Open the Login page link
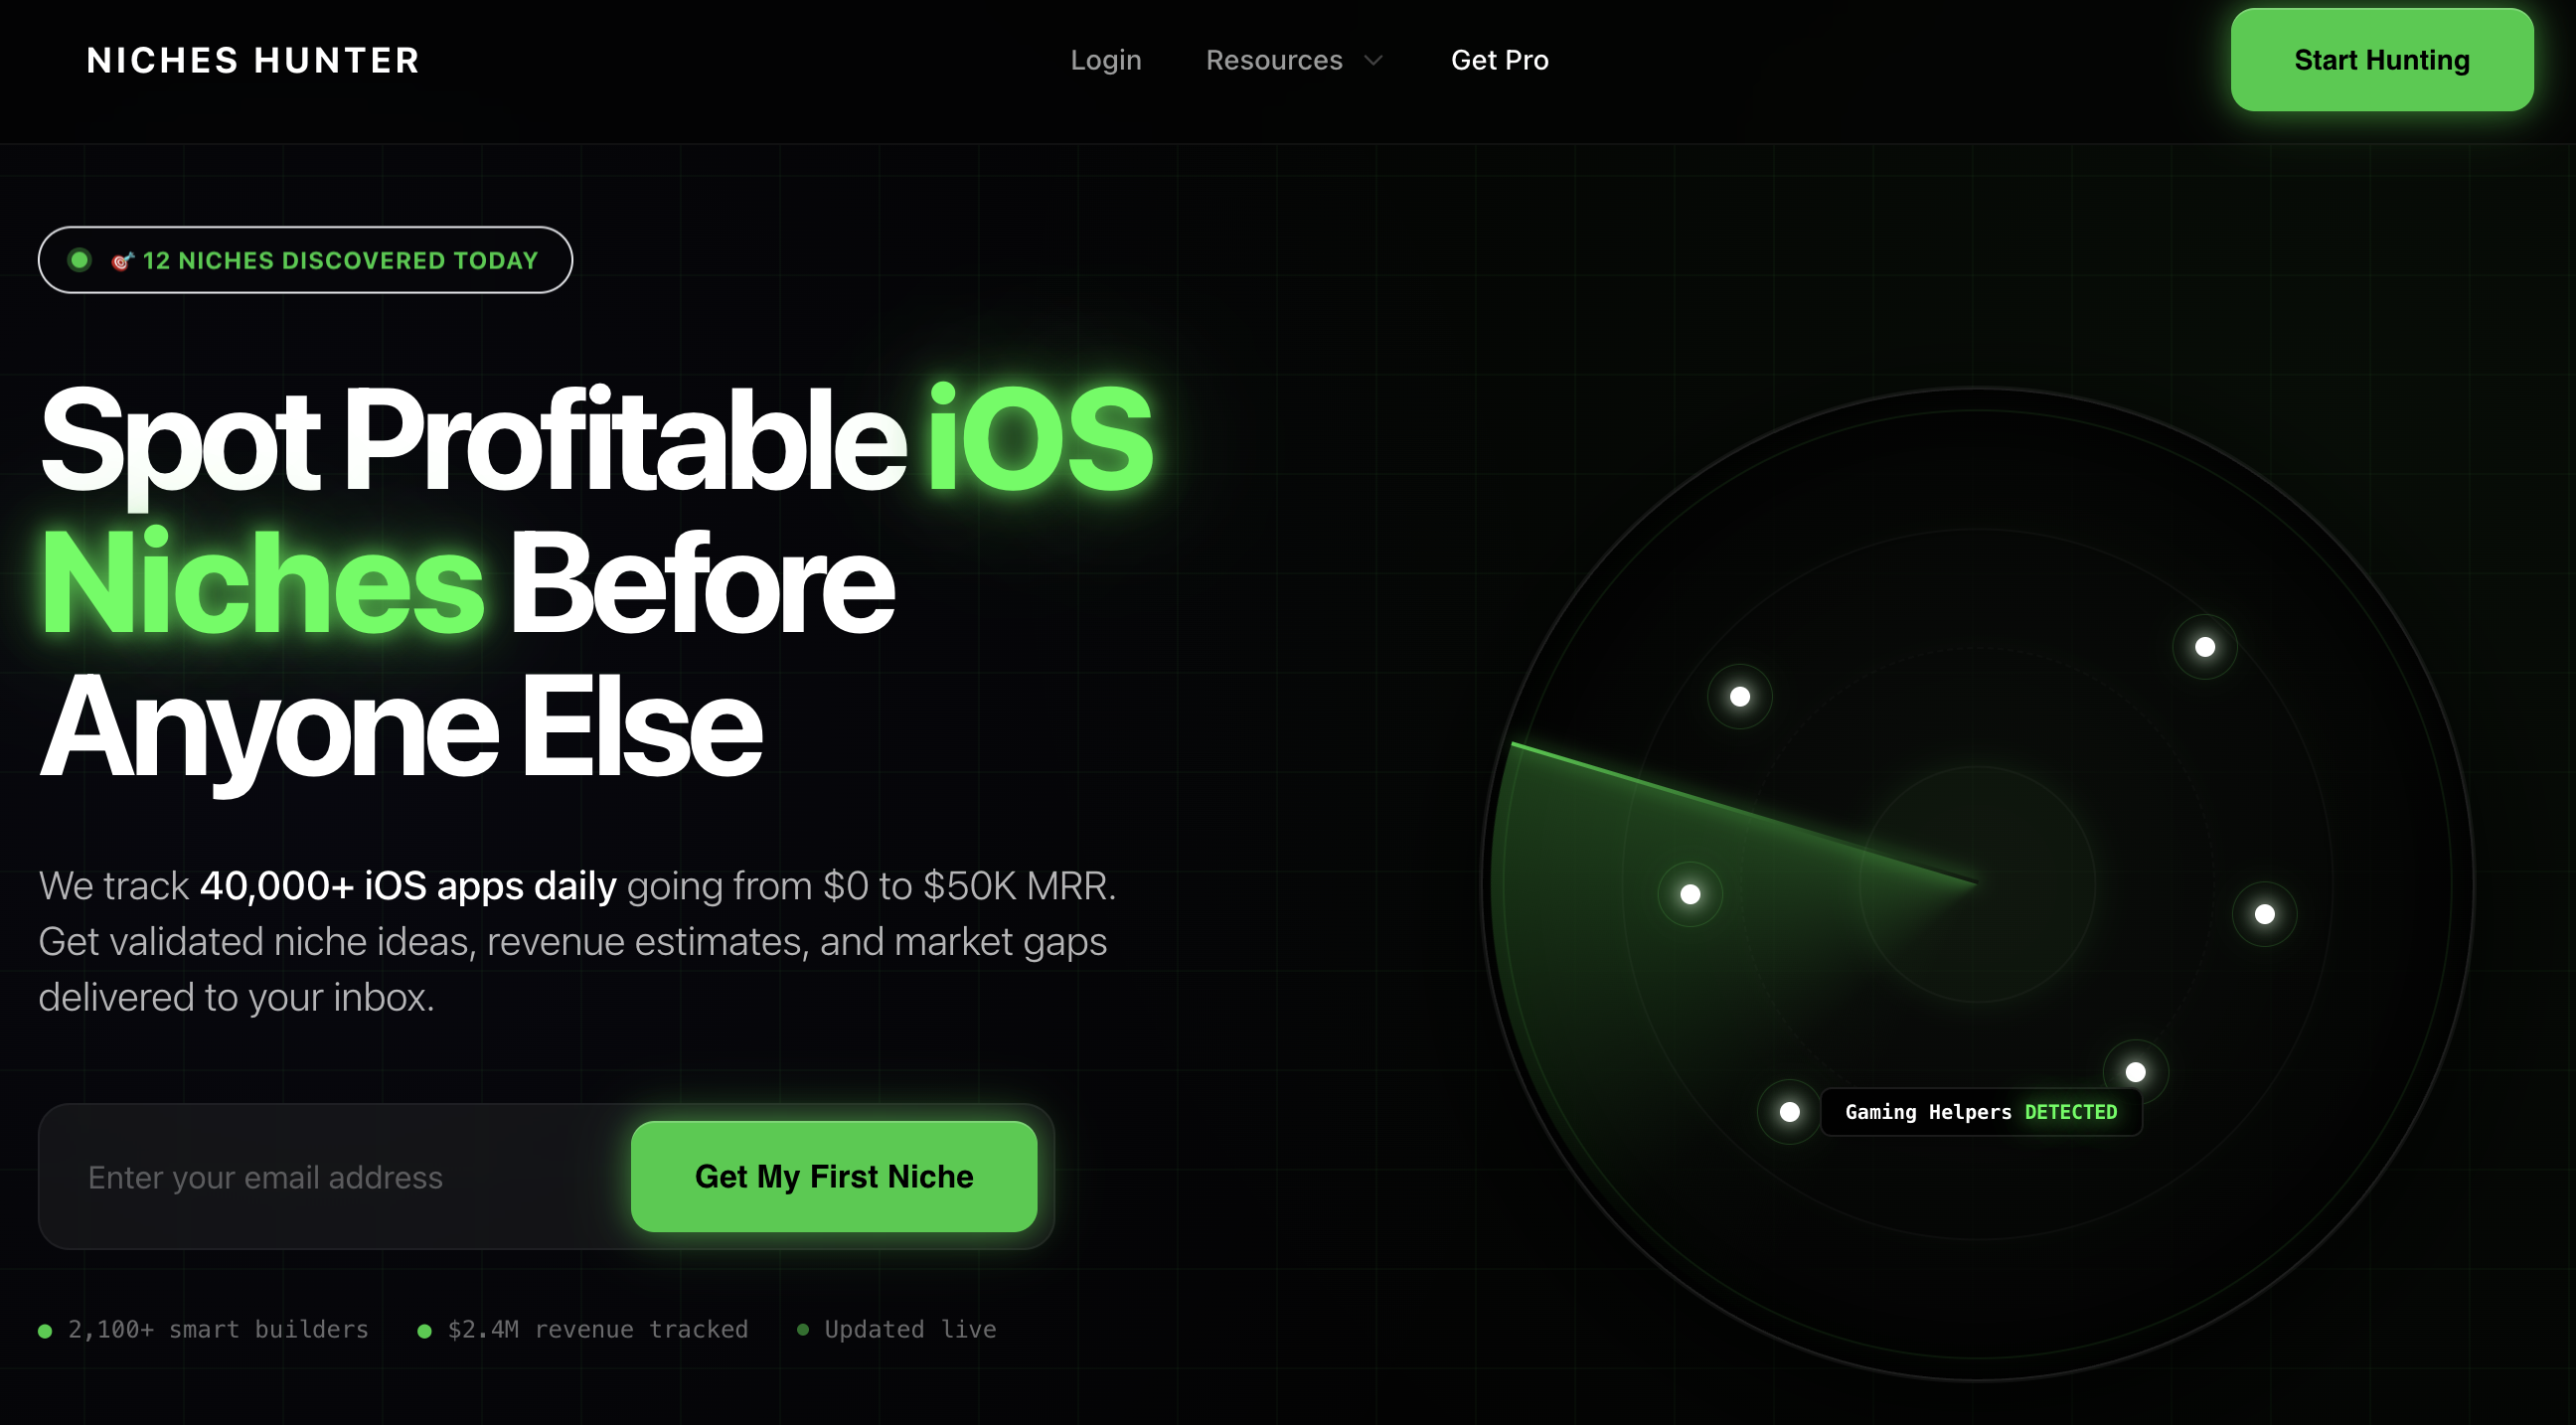 1105,60
